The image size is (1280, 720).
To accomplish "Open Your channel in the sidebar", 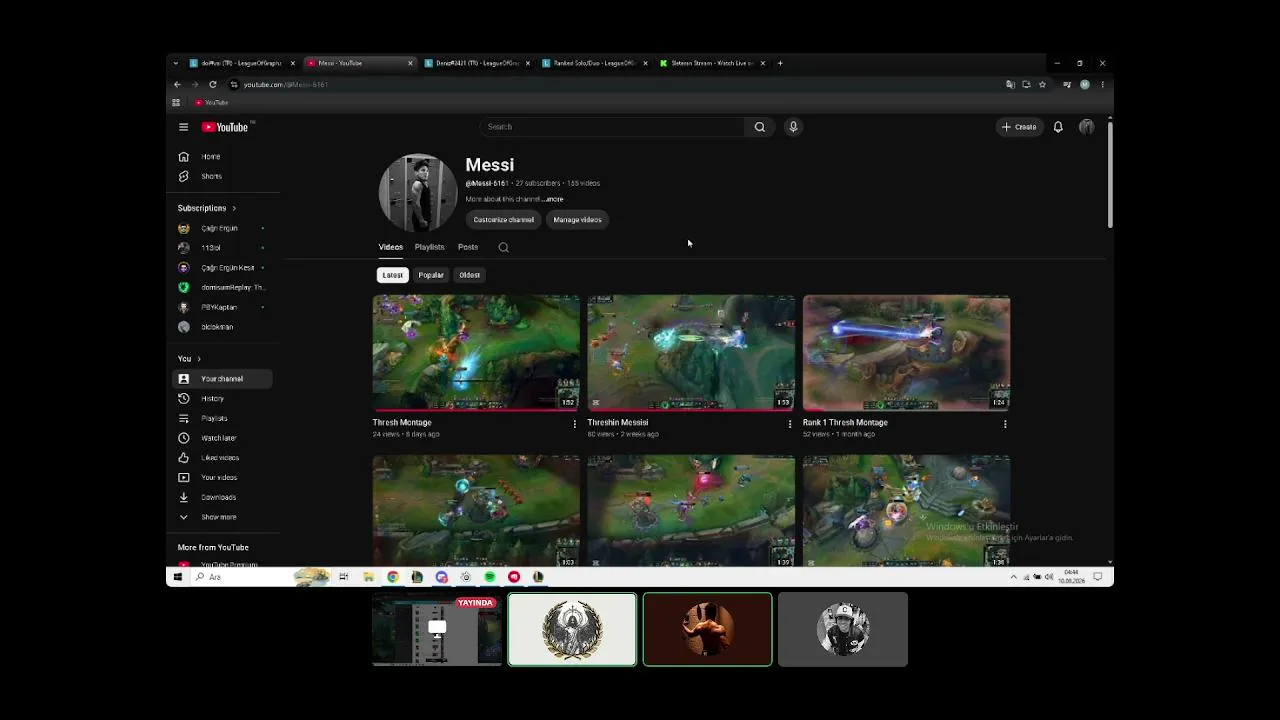I will [222, 379].
